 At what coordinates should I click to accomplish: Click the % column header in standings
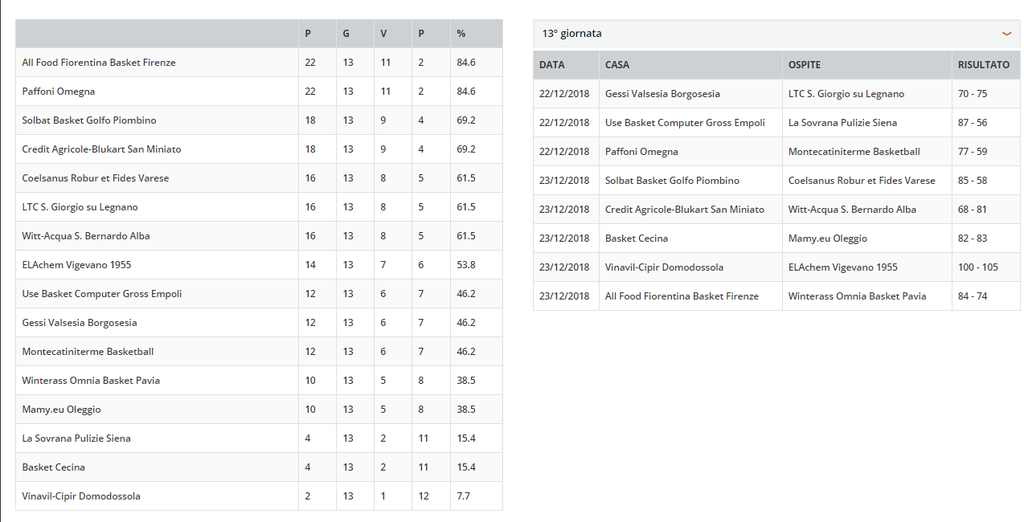(461, 33)
